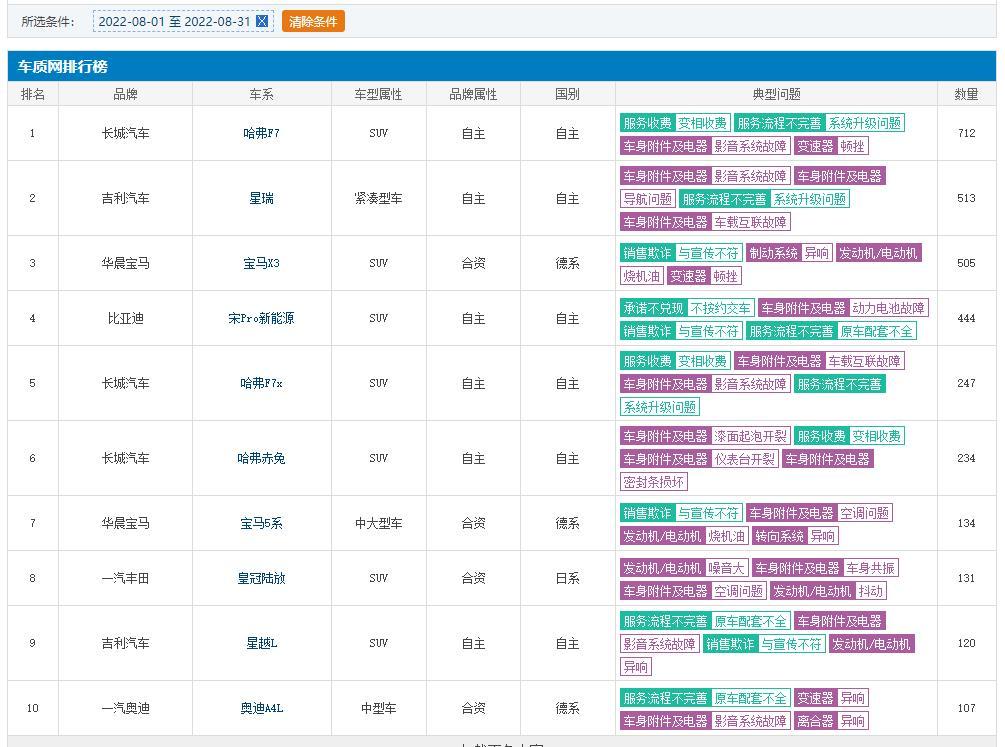Click the 247 complaint count
The height and width of the screenshot is (747, 1005).
[x=966, y=383]
